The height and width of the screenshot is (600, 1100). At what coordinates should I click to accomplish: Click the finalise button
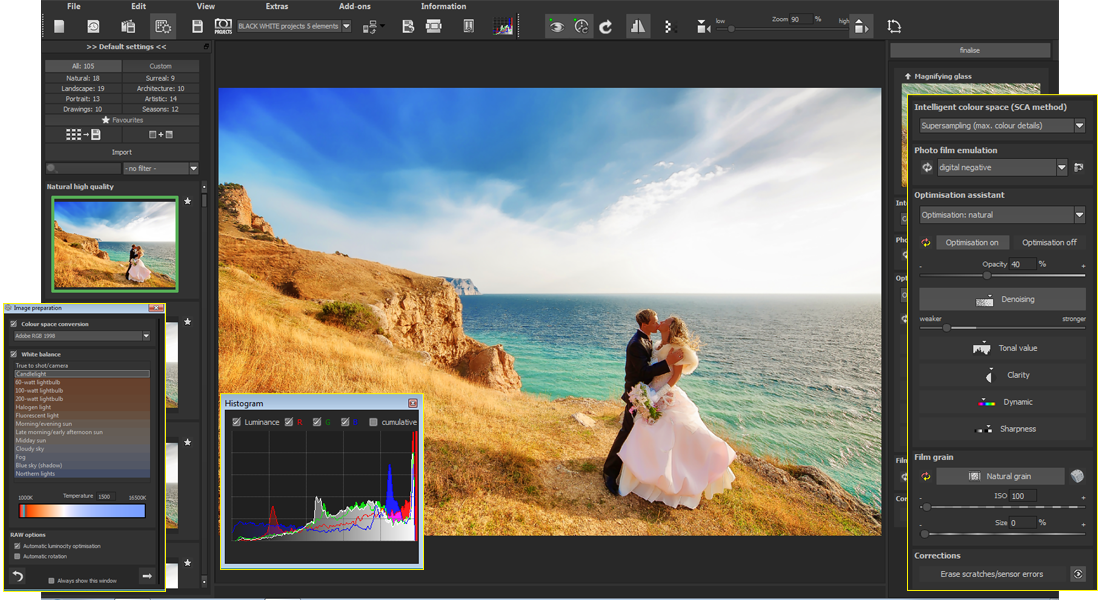point(970,50)
